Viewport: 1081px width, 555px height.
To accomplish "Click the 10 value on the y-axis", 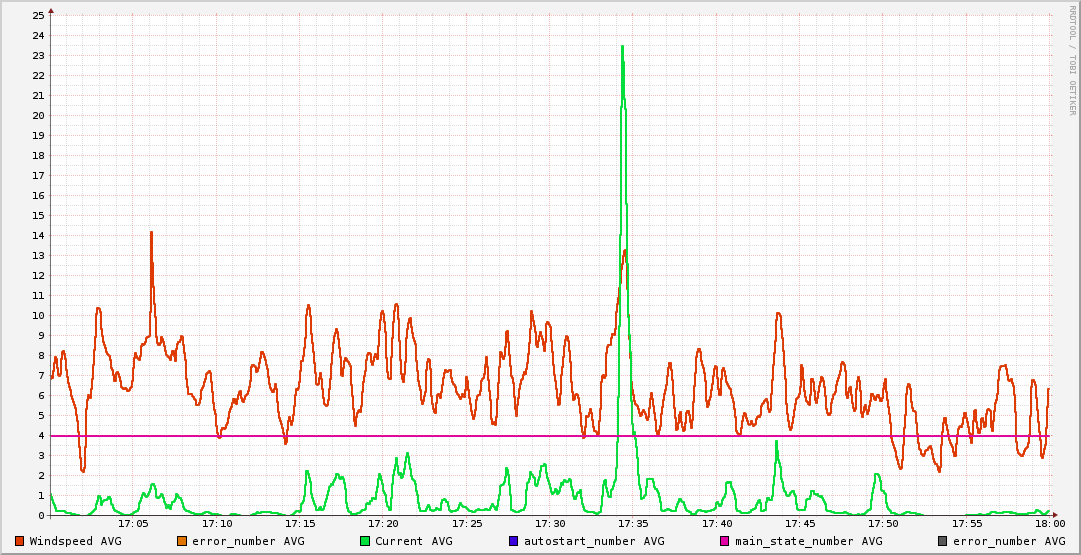I will tap(38, 315).
